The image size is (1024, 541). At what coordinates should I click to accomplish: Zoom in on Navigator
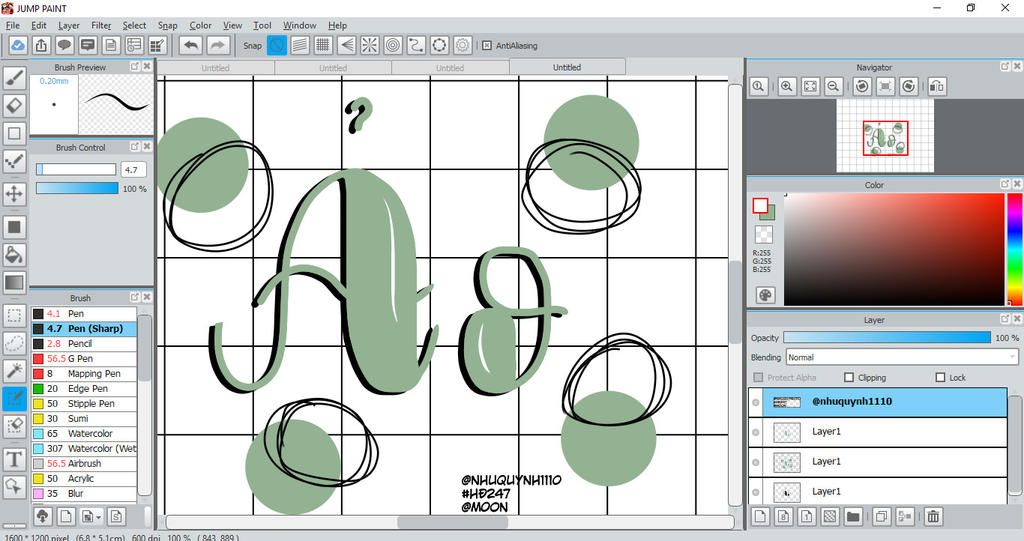787,86
